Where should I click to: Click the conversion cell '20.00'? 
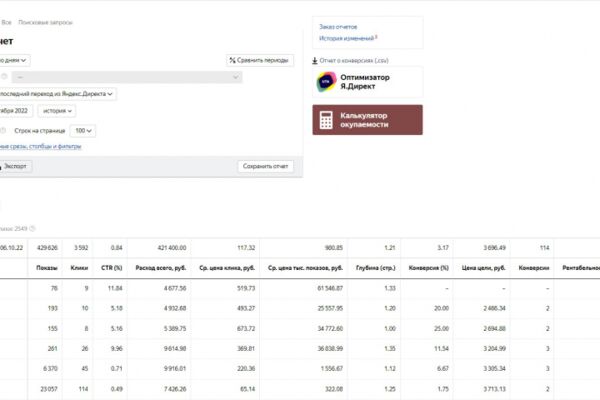[x=442, y=308]
